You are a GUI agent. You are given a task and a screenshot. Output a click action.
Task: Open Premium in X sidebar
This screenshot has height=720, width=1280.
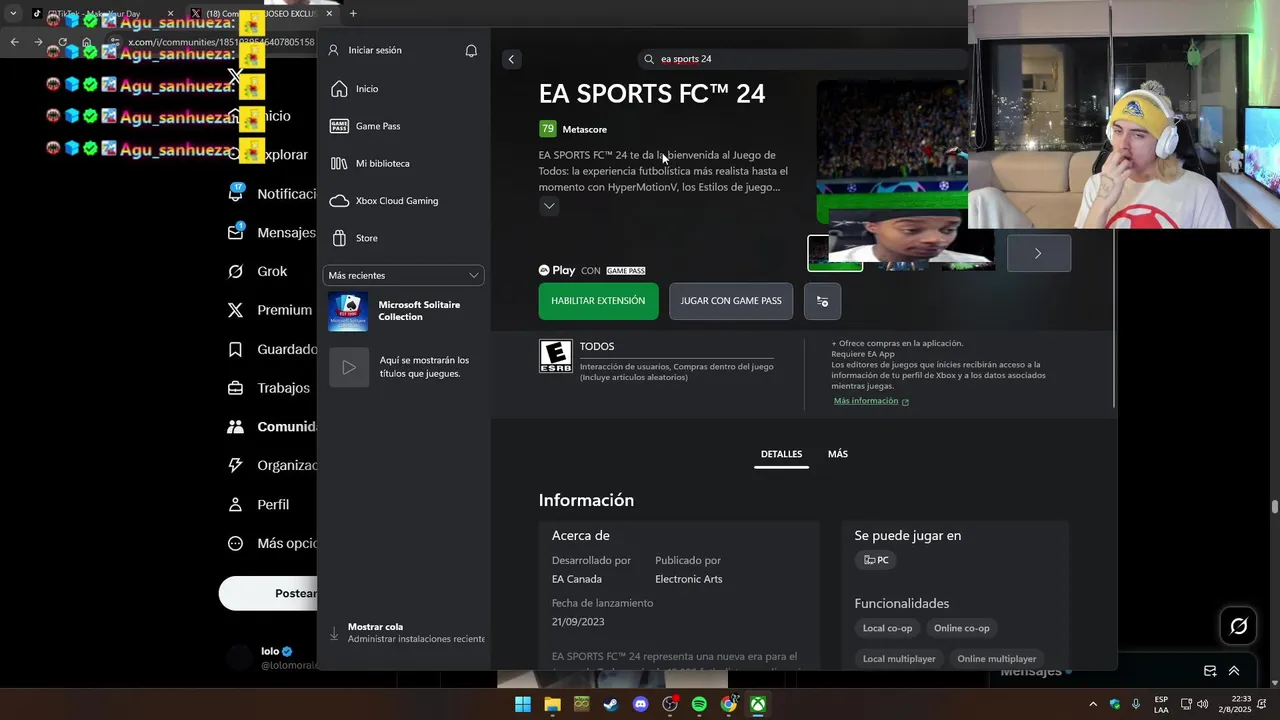270,310
